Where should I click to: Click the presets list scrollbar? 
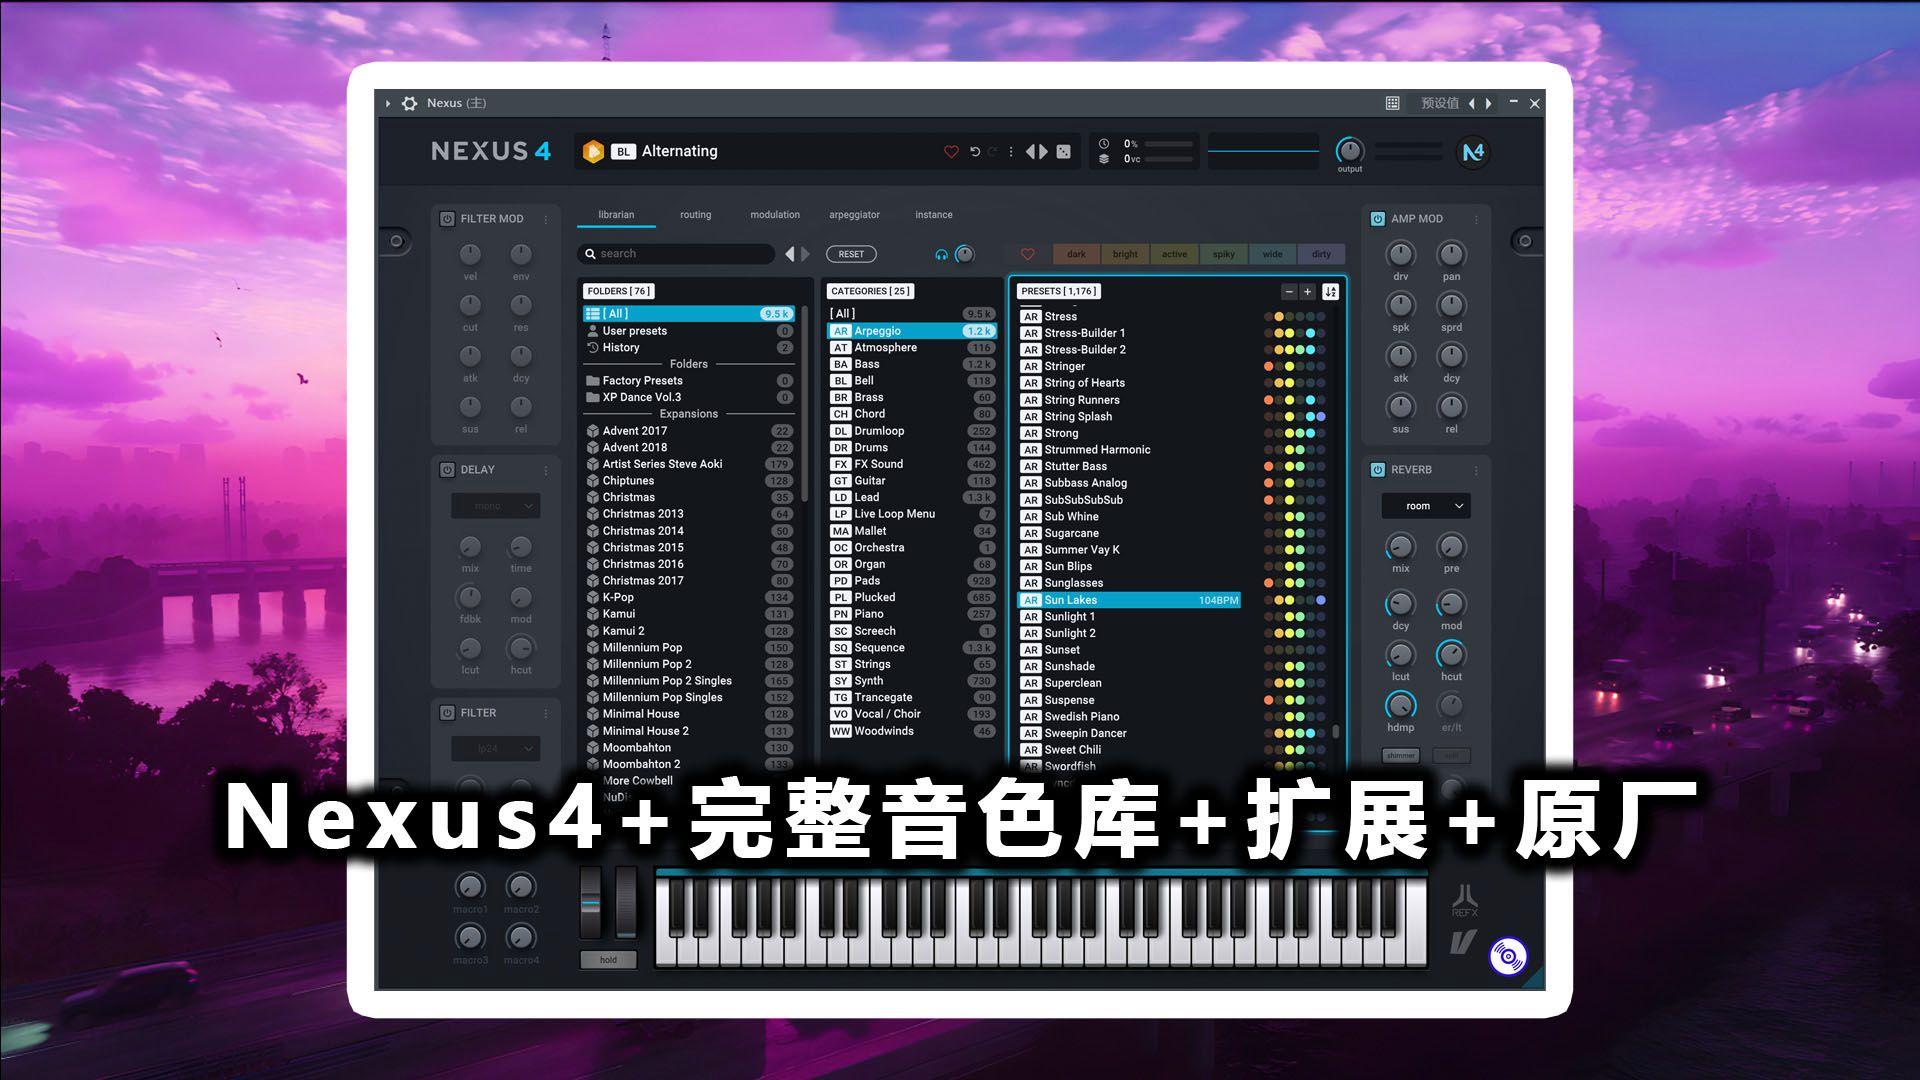click(1335, 732)
